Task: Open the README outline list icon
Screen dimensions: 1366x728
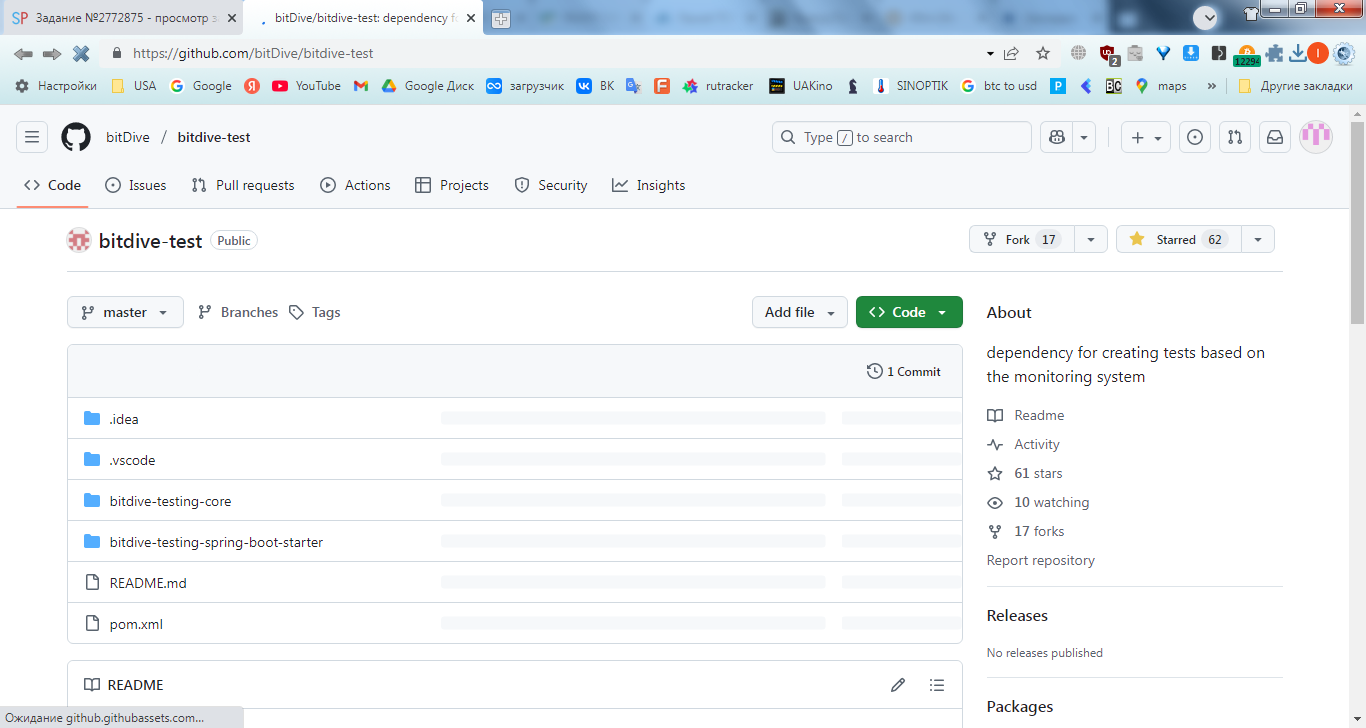Action: click(x=937, y=685)
